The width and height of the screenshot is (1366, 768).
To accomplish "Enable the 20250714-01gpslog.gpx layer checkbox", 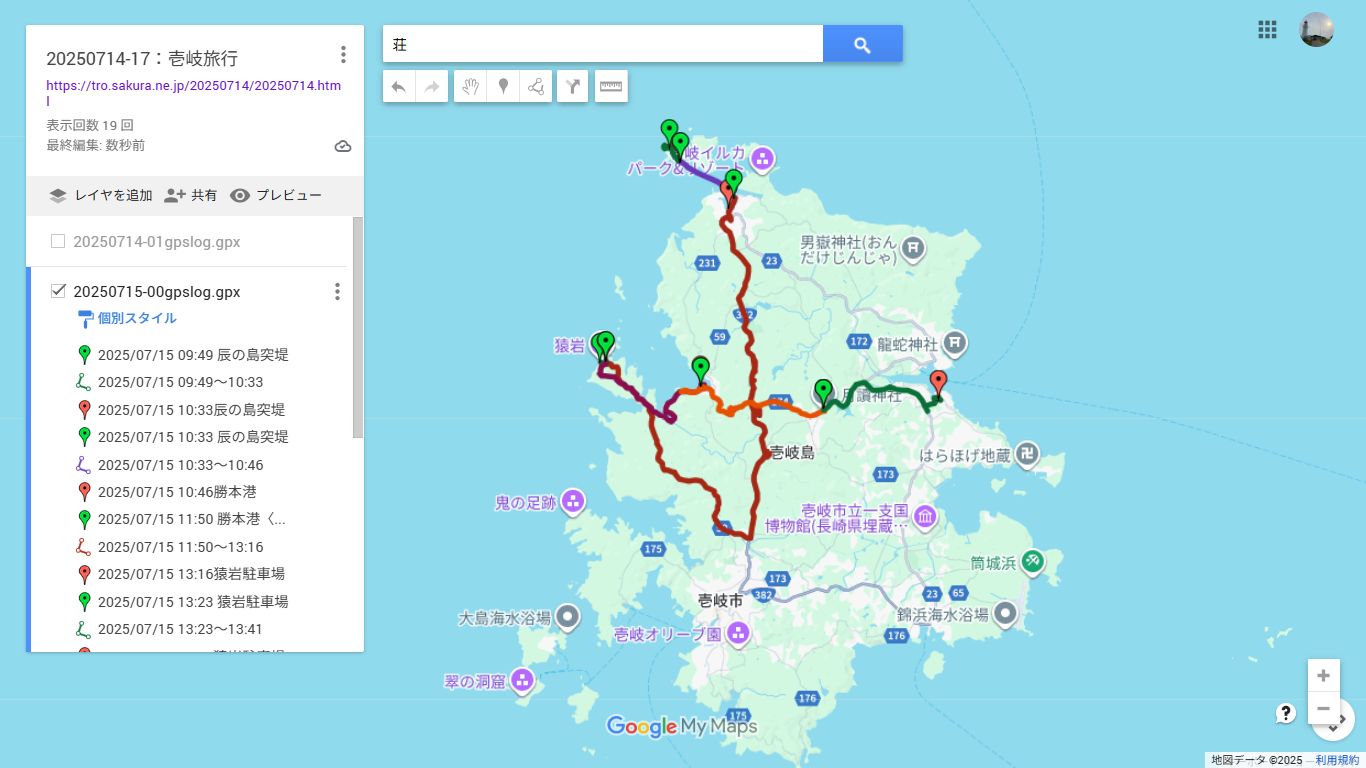I will tap(58, 241).
